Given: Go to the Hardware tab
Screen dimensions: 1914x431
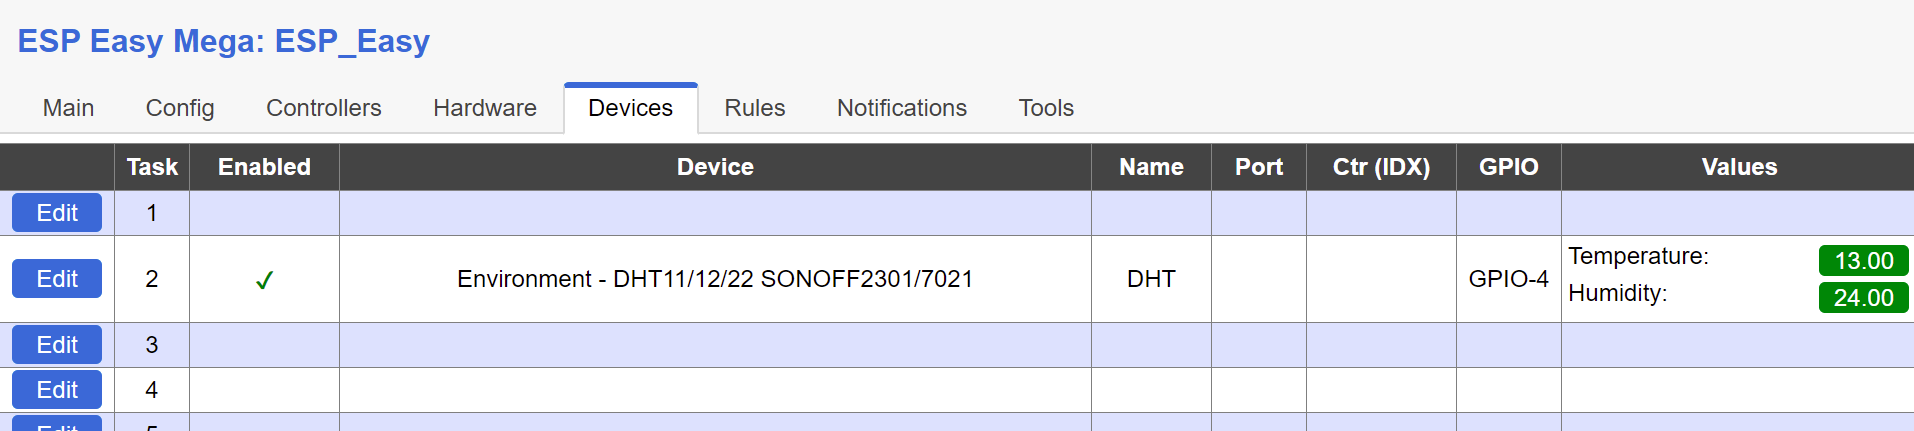Looking at the screenshot, I should tap(484, 108).
